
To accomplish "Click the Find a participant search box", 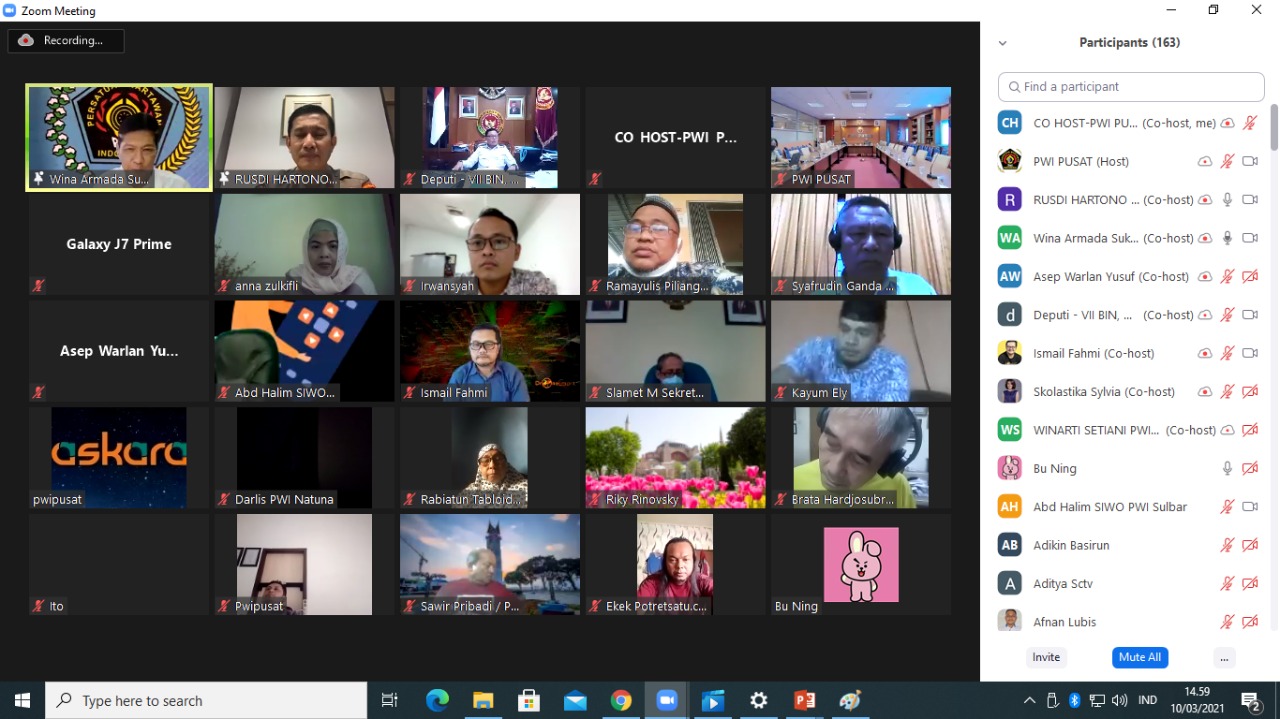I will [1131, 87].
